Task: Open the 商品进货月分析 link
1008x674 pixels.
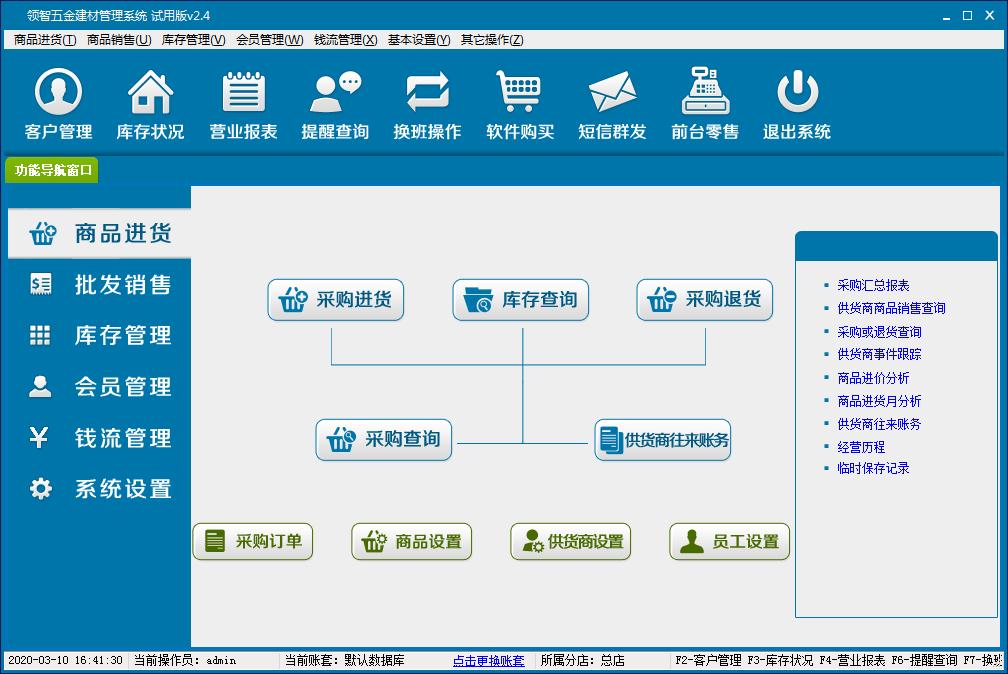Action: click(879, 401)
